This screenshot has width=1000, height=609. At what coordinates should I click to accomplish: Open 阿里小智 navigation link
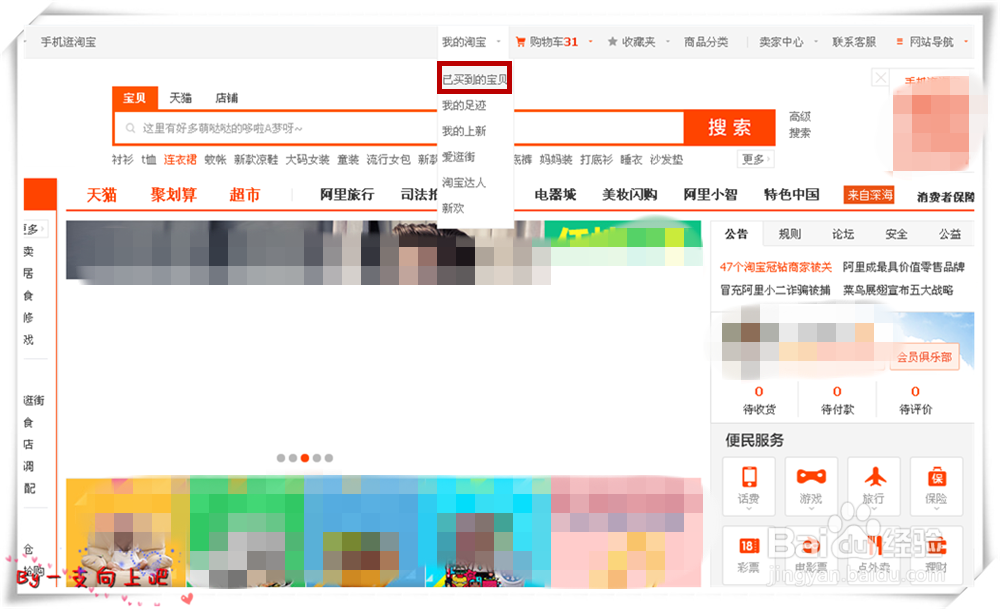click(710, 194)
